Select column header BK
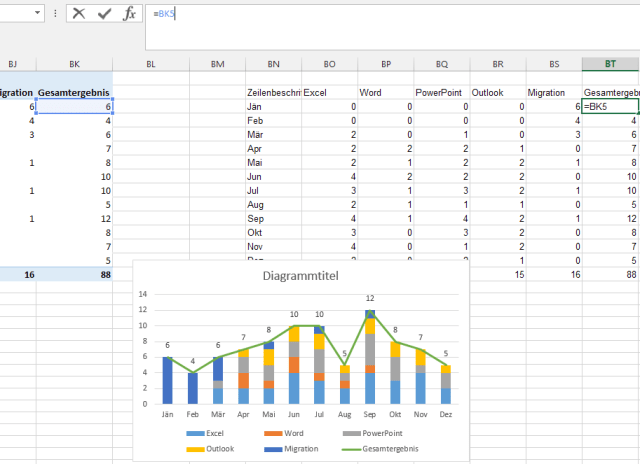This screenshot has width=640, height=464. tap(74, 64)
